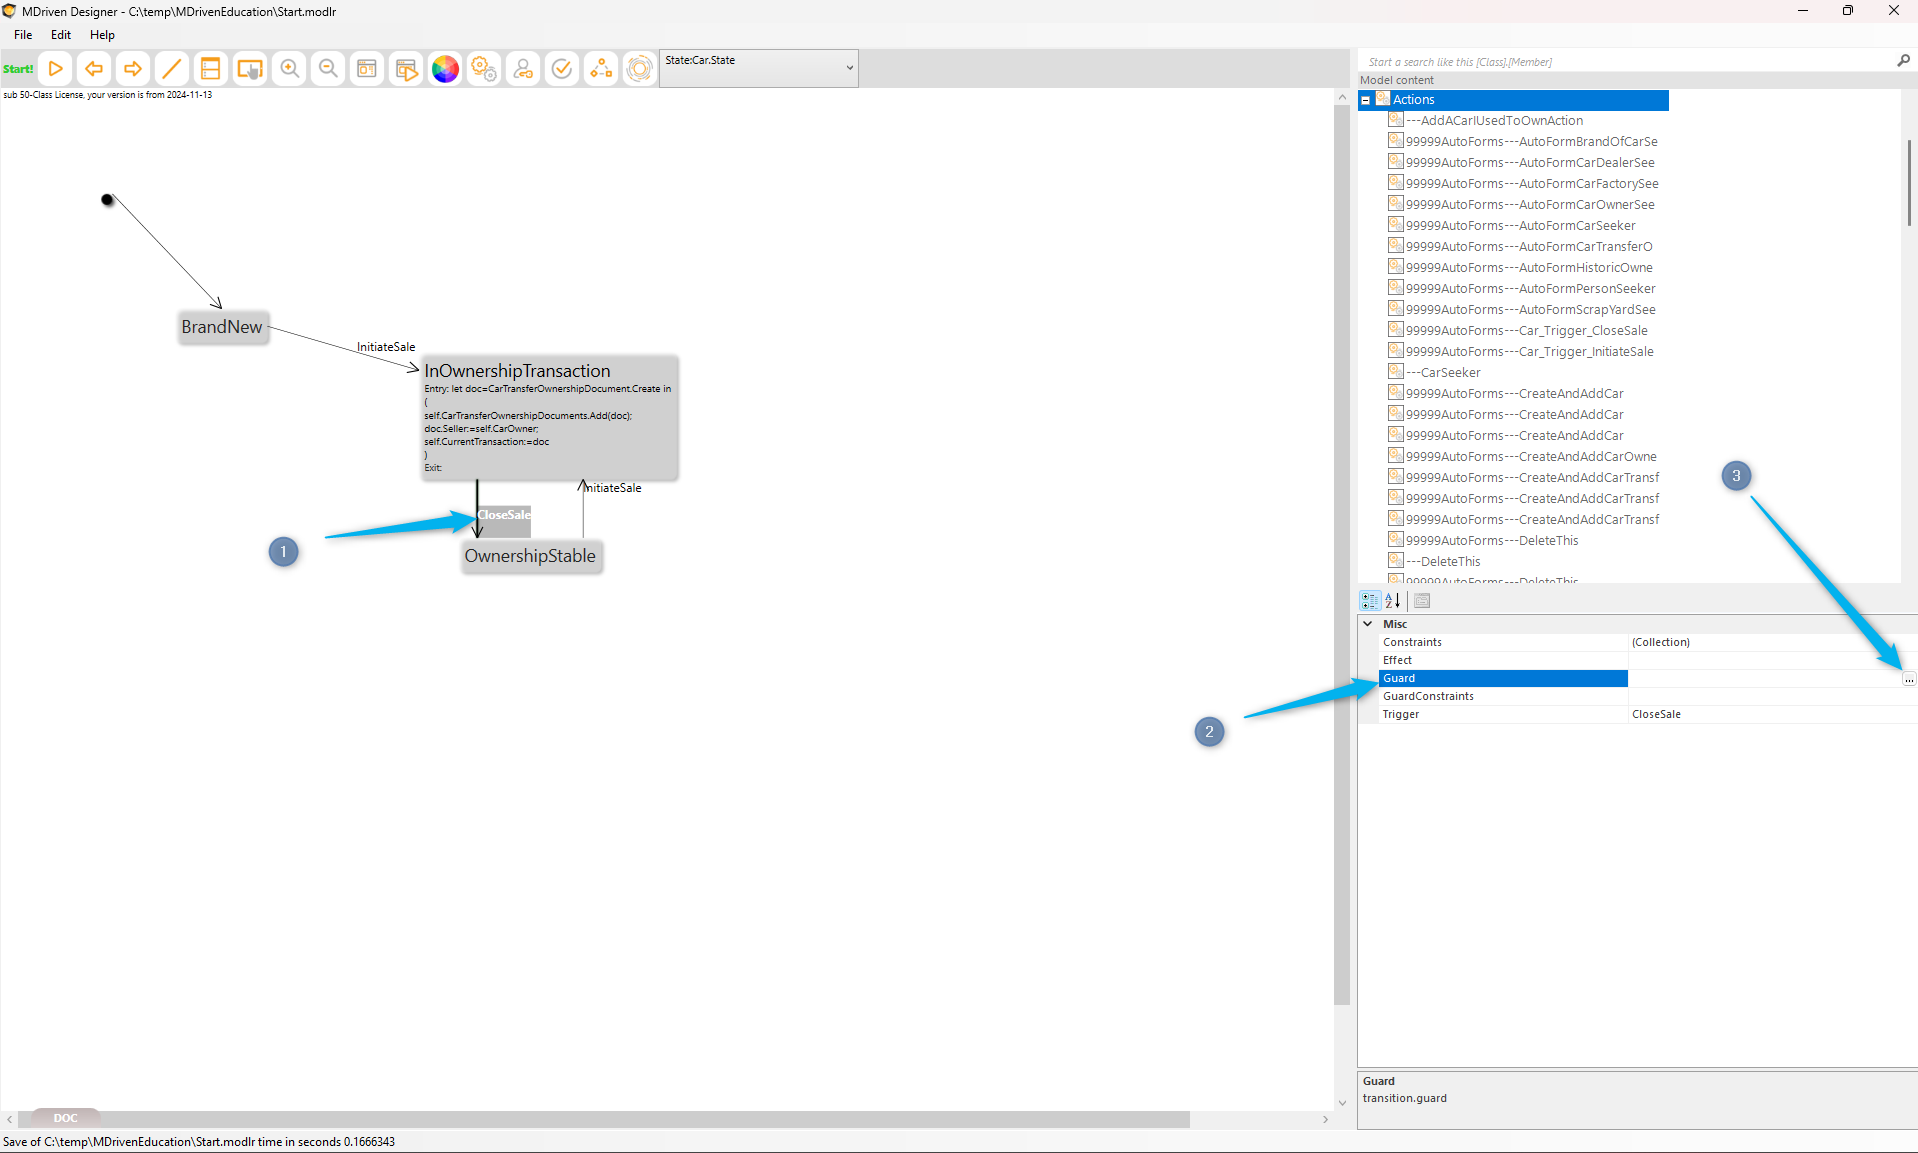Click the Guard ellipsis editor button
The width and height of the screenshot is (1918, 1153).
coord(1908,679)
